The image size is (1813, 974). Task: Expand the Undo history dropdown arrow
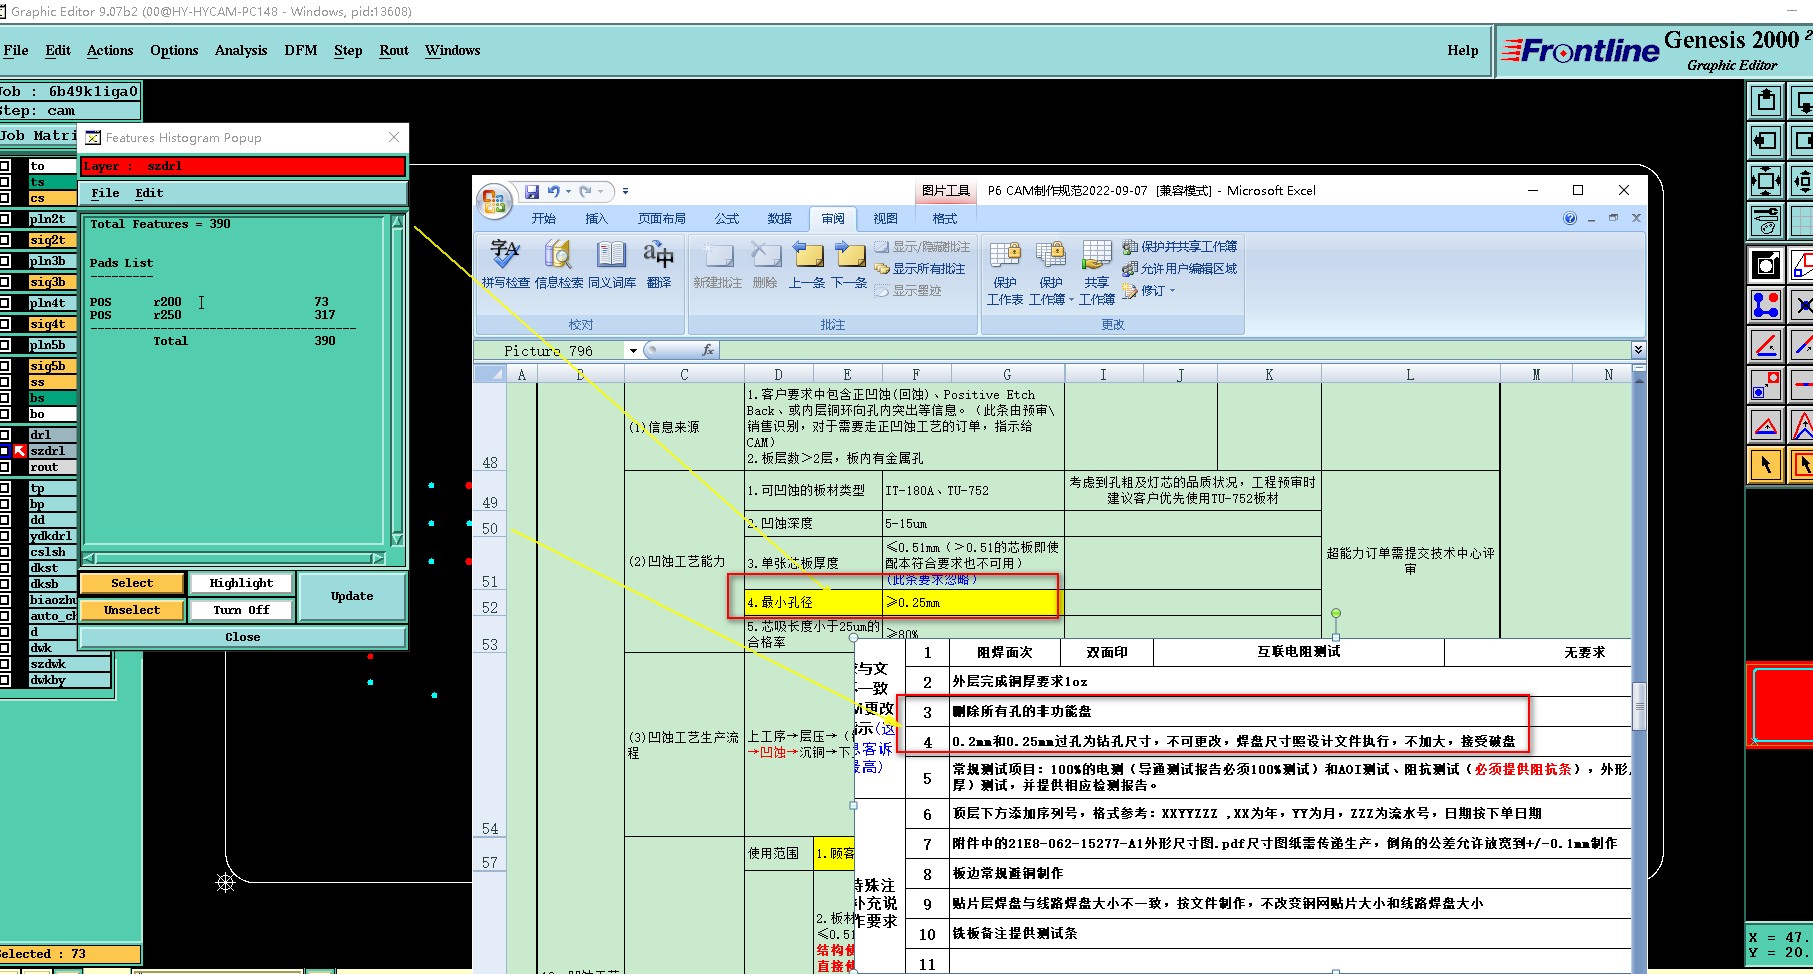coord(568,191)
